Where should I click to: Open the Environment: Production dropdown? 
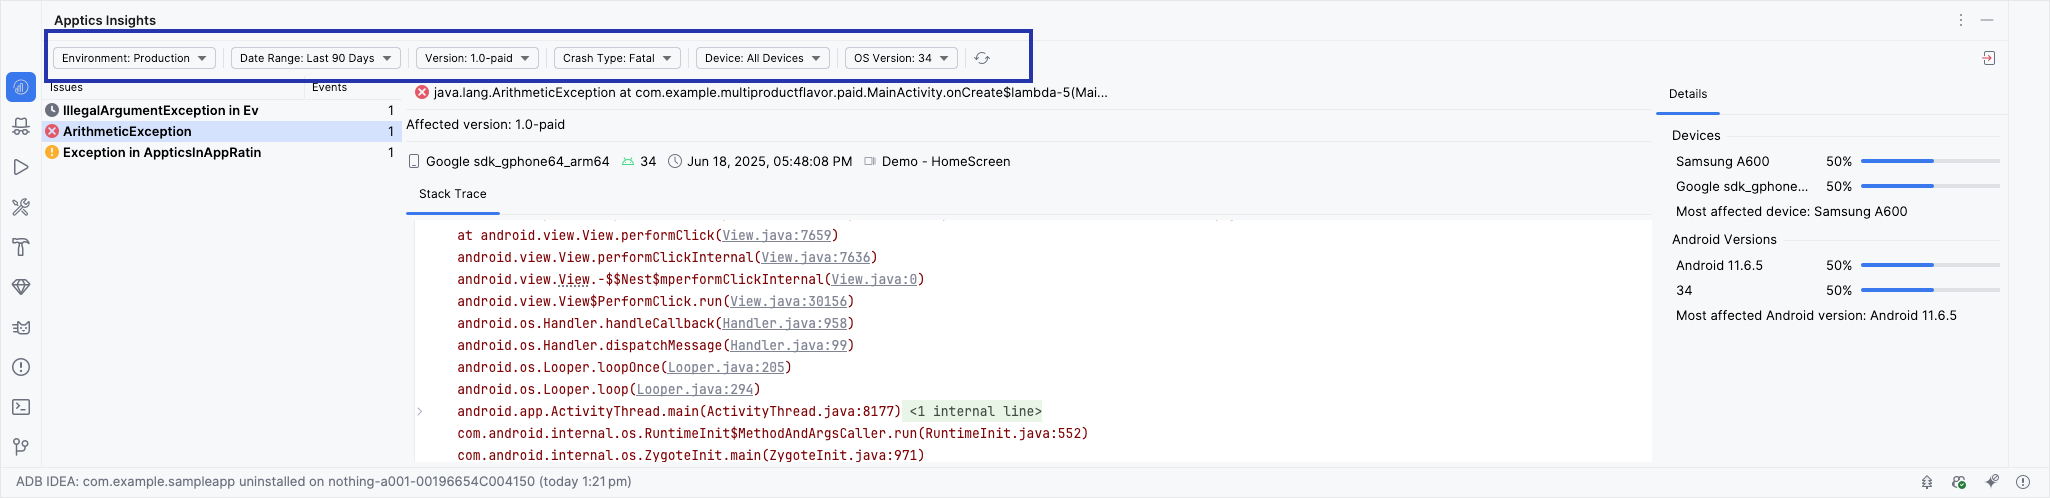(134, 58)
